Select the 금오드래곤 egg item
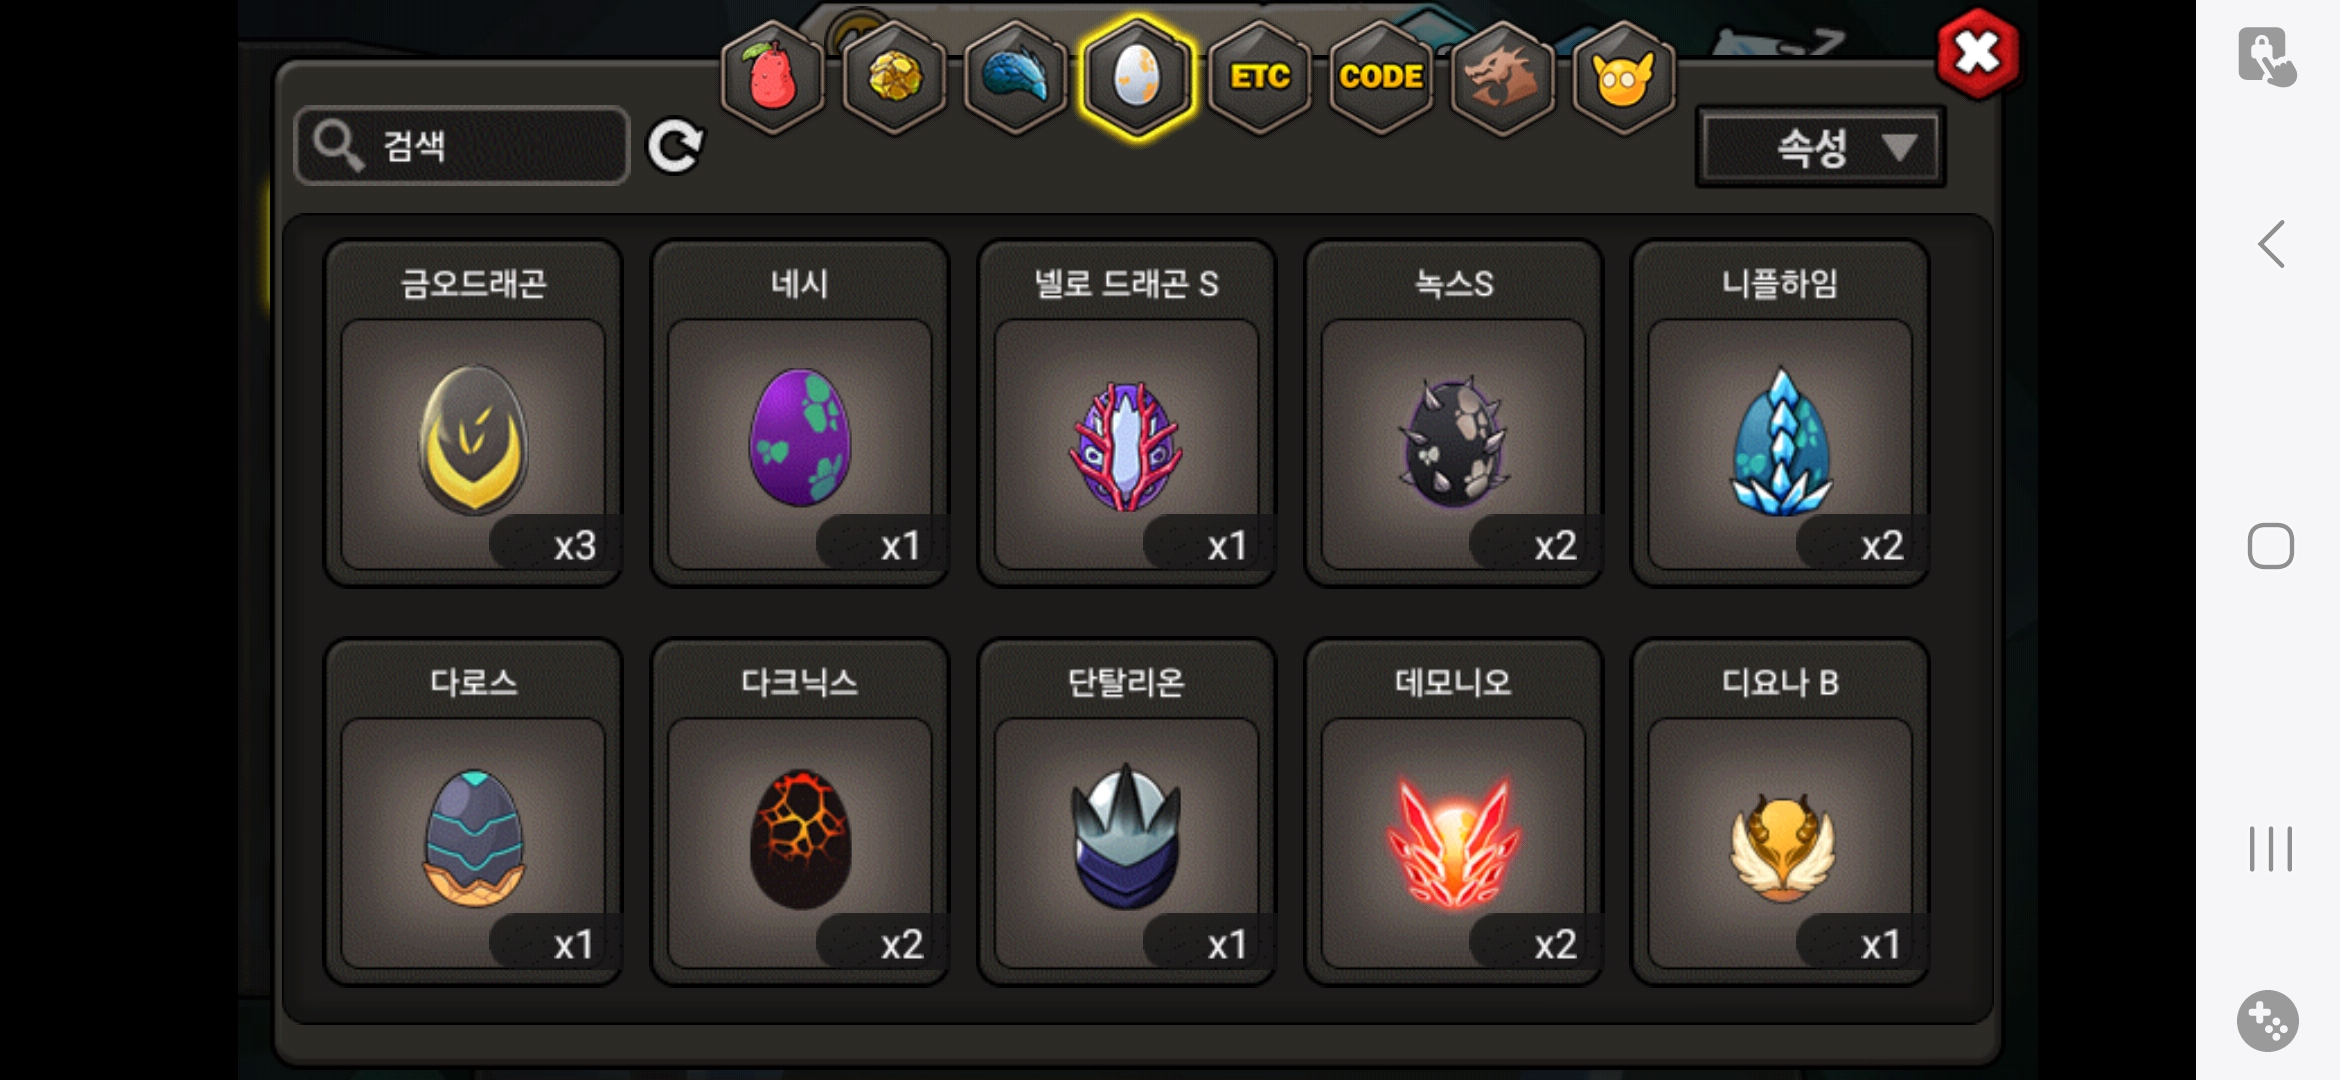The height and width of the screenshot is (1080, 2340). click(x=474, y=413)
